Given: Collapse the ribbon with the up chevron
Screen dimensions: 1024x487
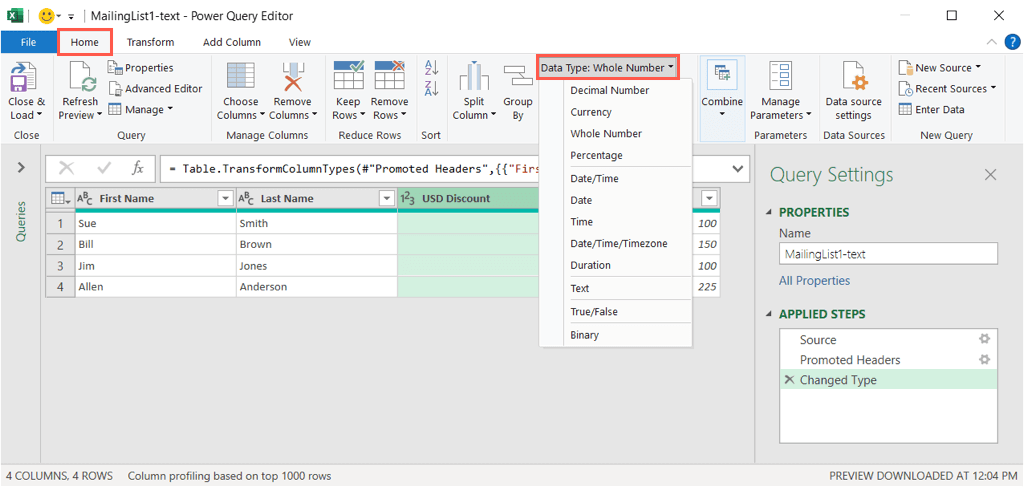Looking at the screenshot, I should coord(991,42).
